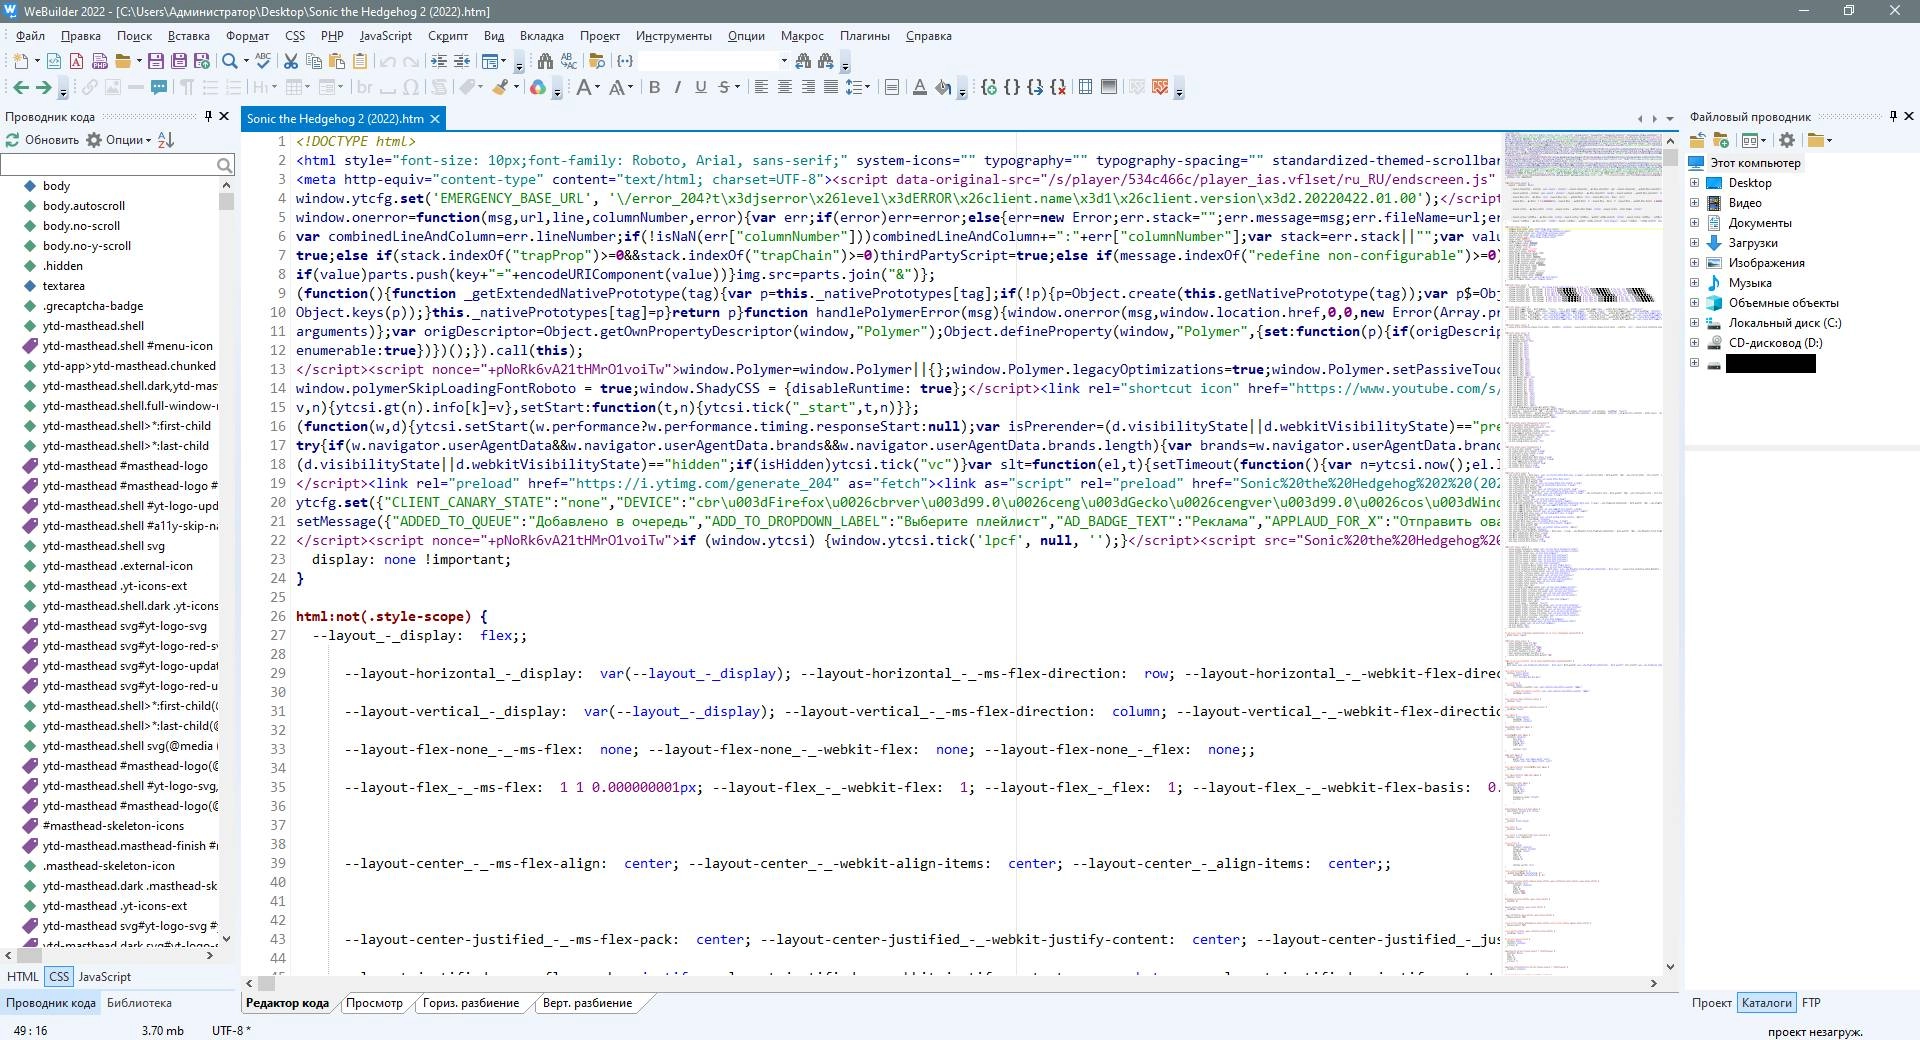This screenshot has width=1920, height=1040.
Task: Open the JavaScript menu
Action: point(385,36)
